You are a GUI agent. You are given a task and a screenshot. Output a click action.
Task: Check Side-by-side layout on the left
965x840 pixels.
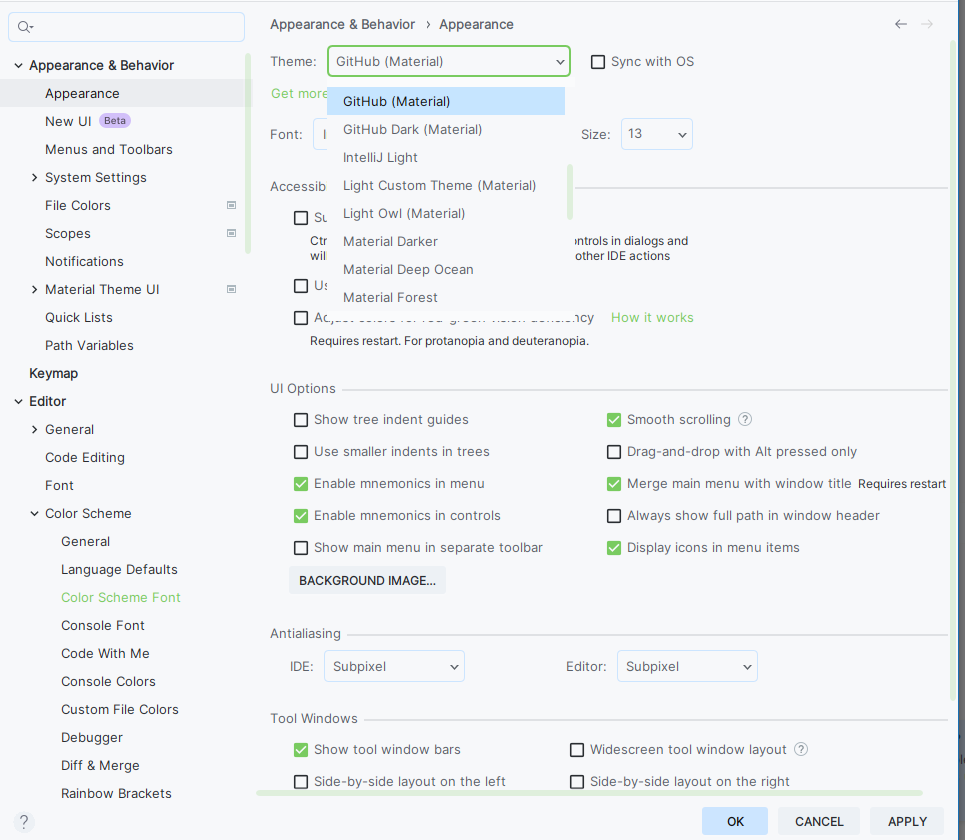click(x=301, y=782)
